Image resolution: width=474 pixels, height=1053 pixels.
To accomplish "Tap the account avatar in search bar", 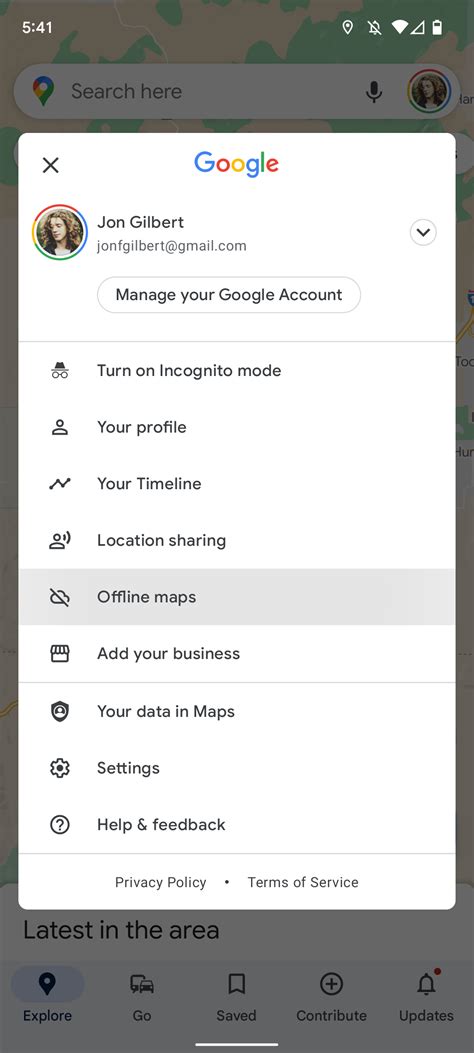I will click(429, 91).
